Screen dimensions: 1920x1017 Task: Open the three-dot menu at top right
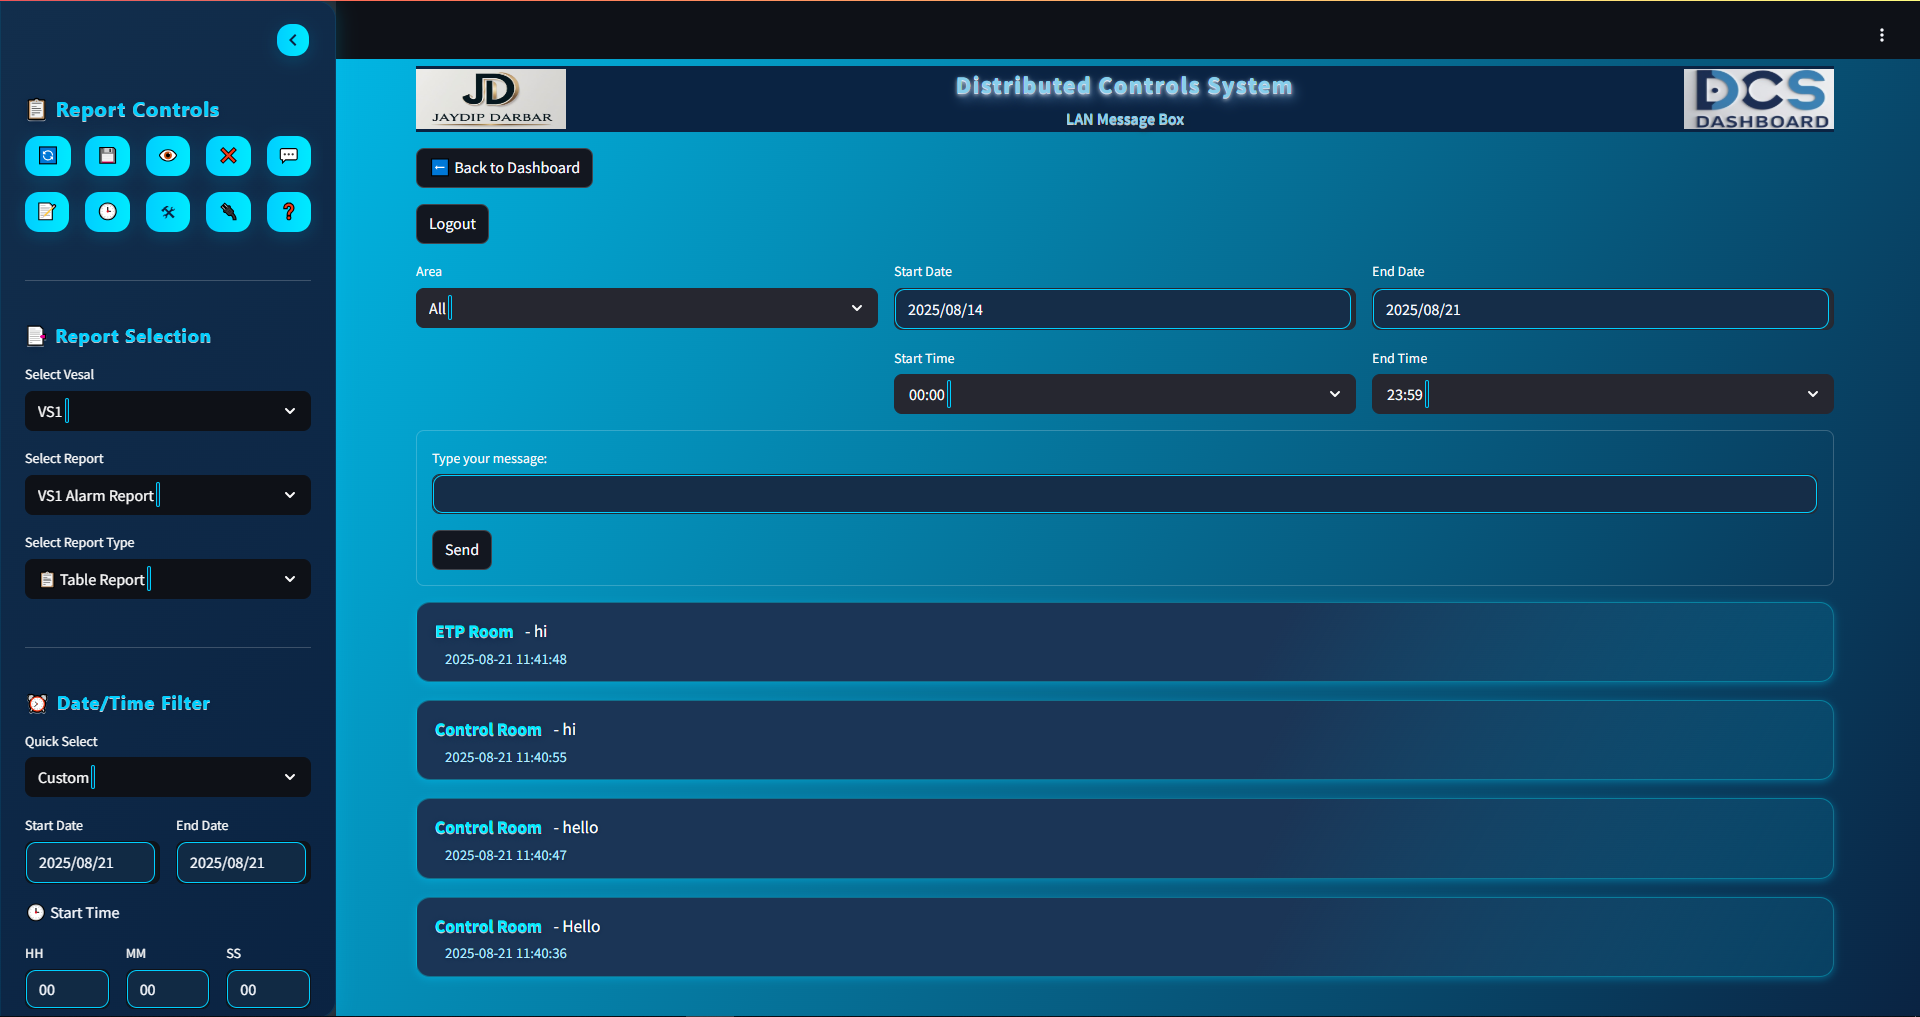[1881, 35]
